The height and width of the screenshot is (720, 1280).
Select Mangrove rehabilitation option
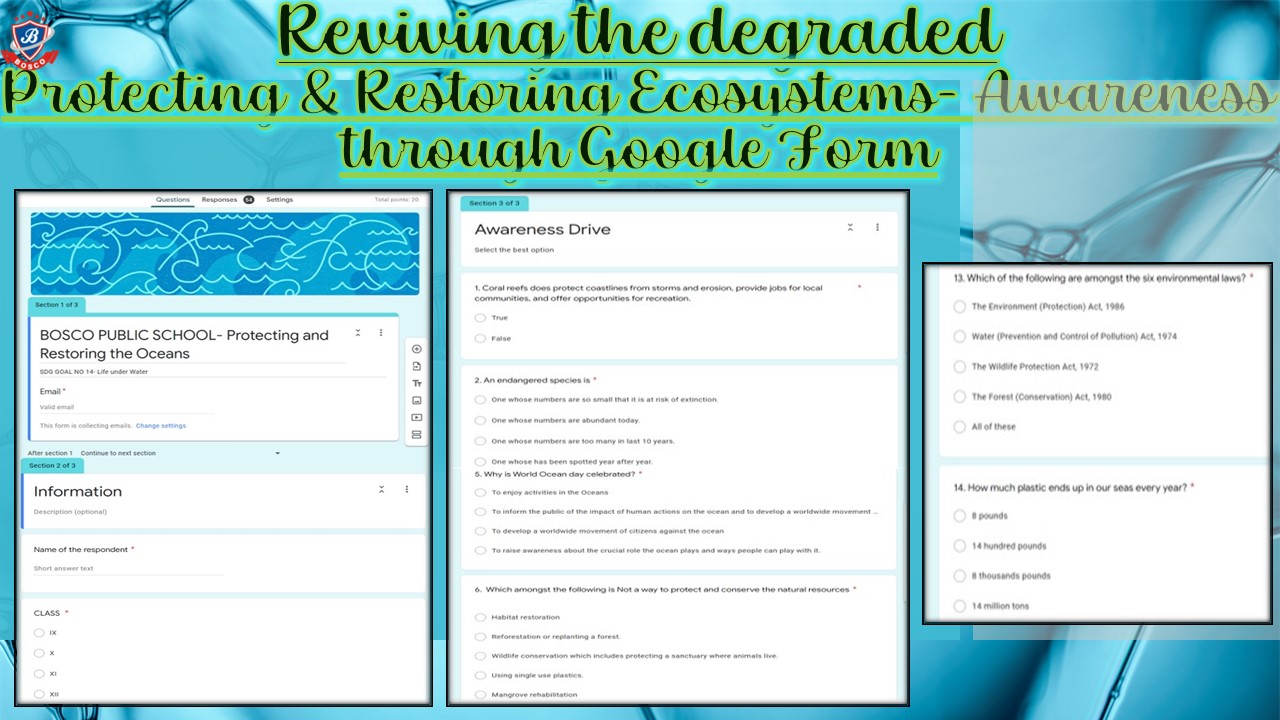(480, 695)
